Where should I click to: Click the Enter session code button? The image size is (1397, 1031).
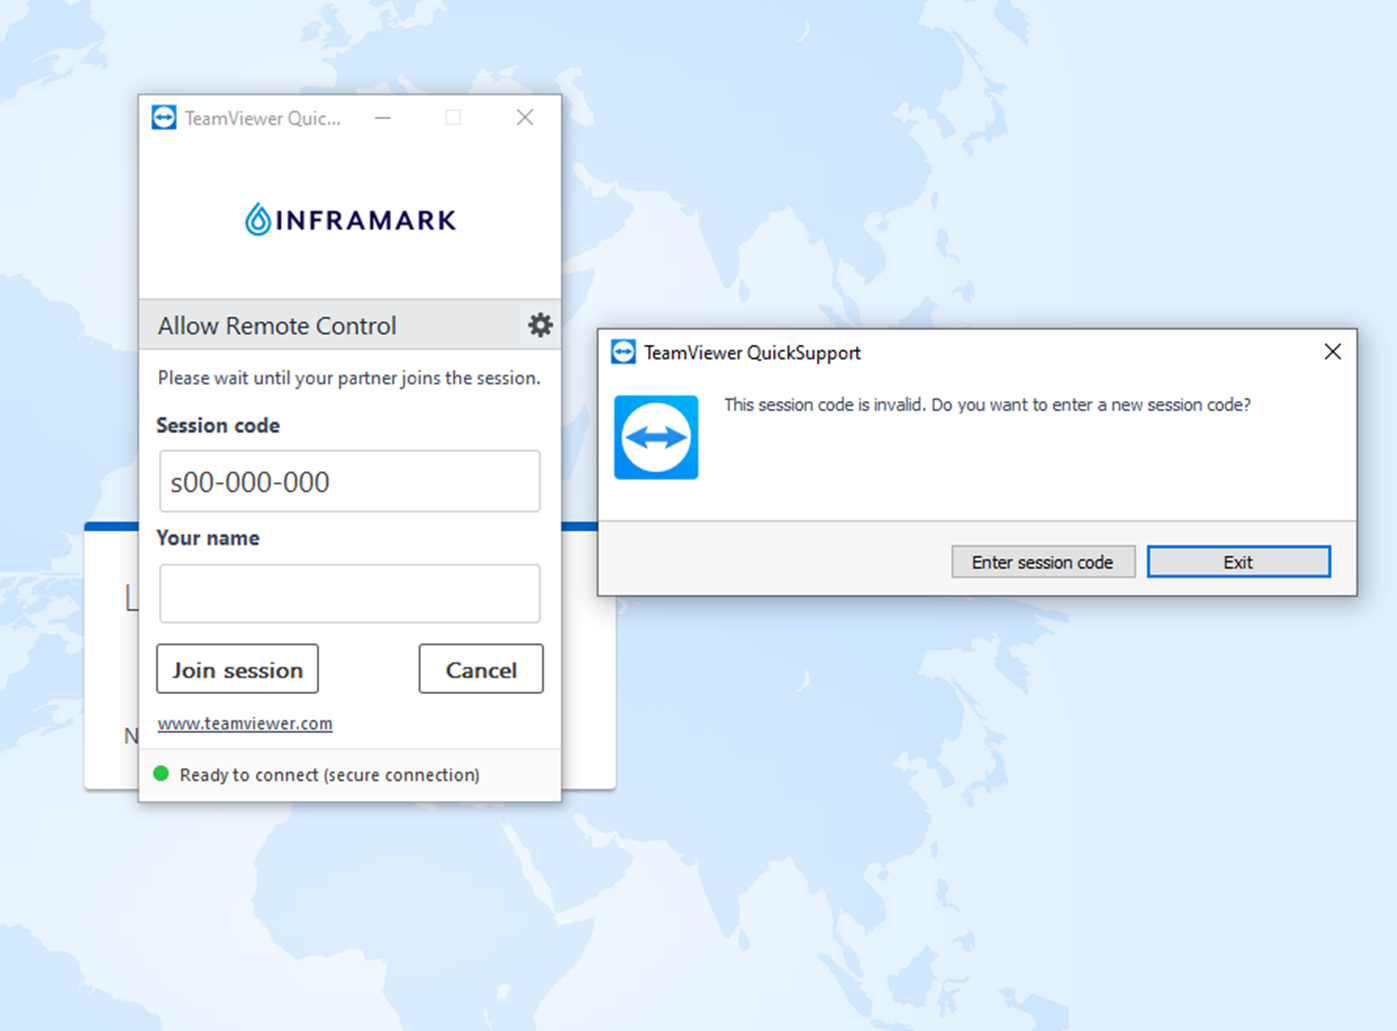(1043, 562)
